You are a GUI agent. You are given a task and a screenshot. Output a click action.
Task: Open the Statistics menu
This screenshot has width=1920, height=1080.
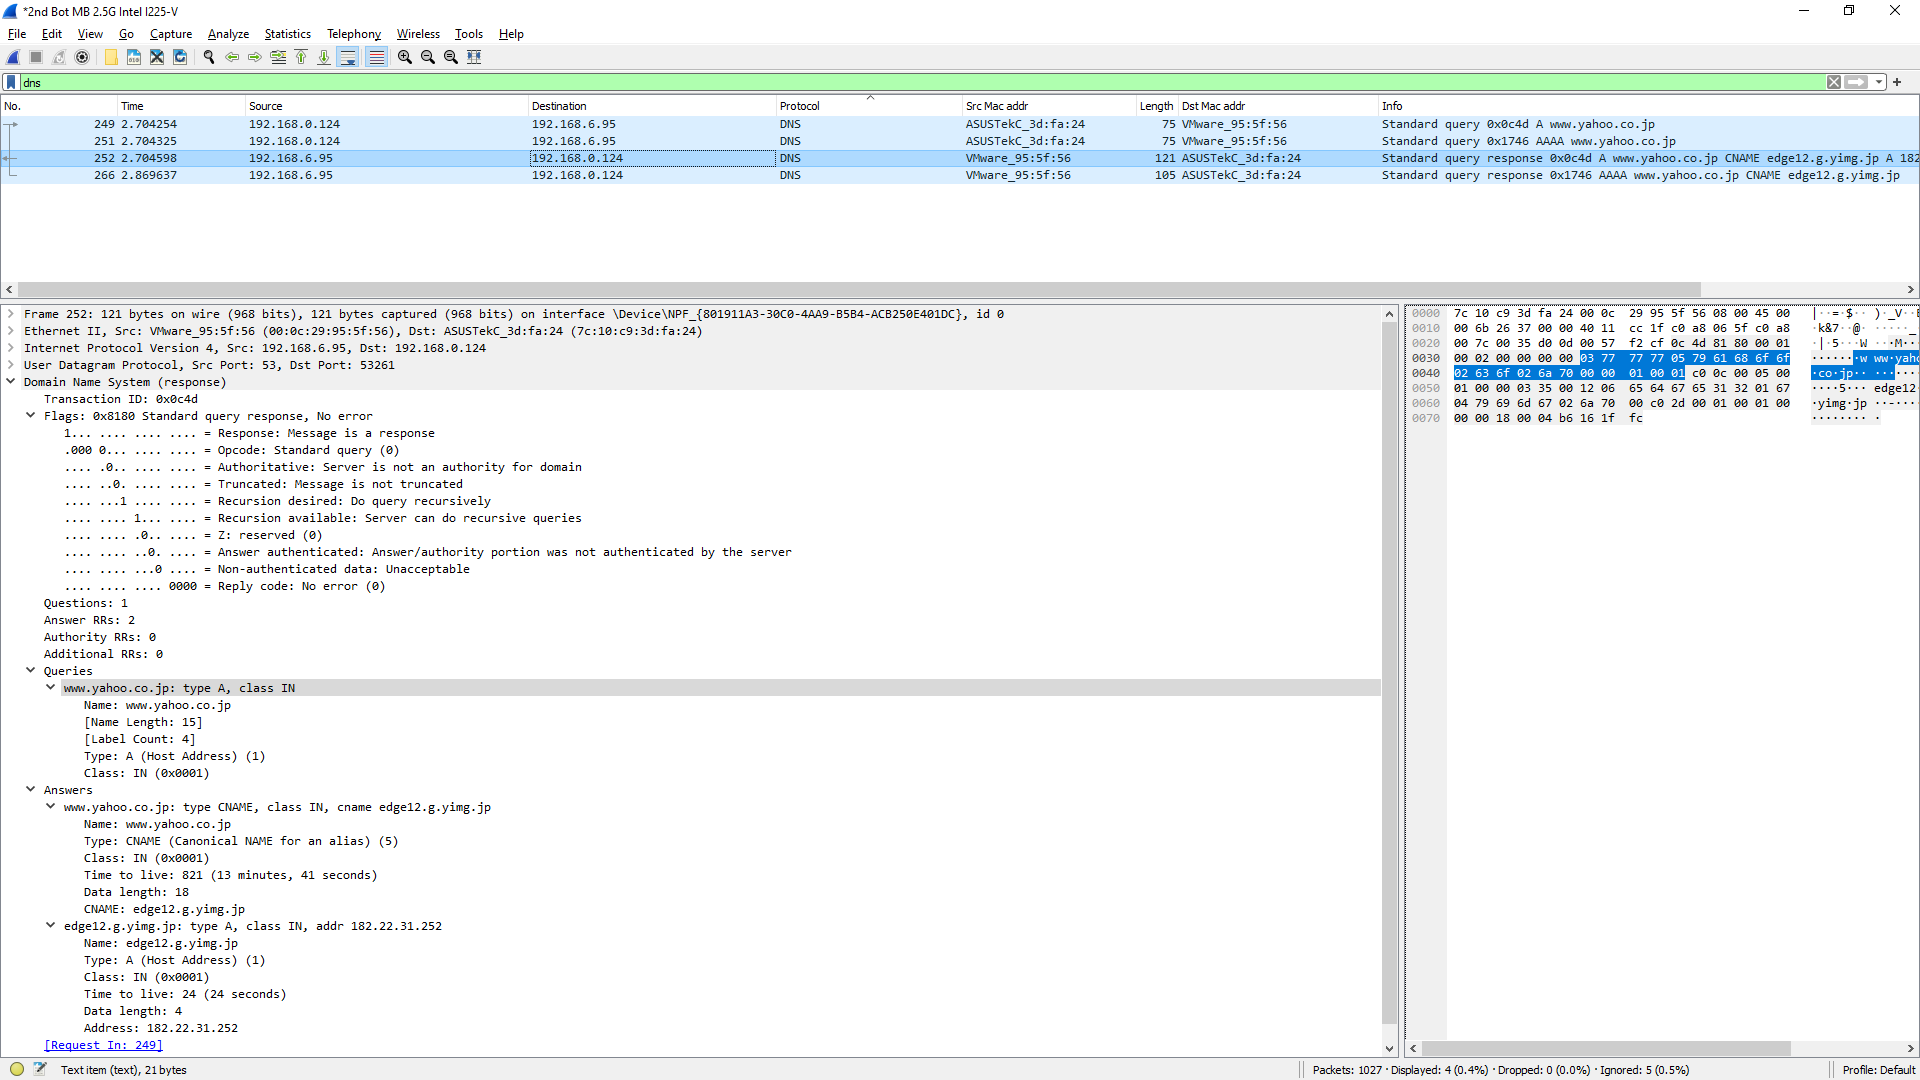pos(287,33)
